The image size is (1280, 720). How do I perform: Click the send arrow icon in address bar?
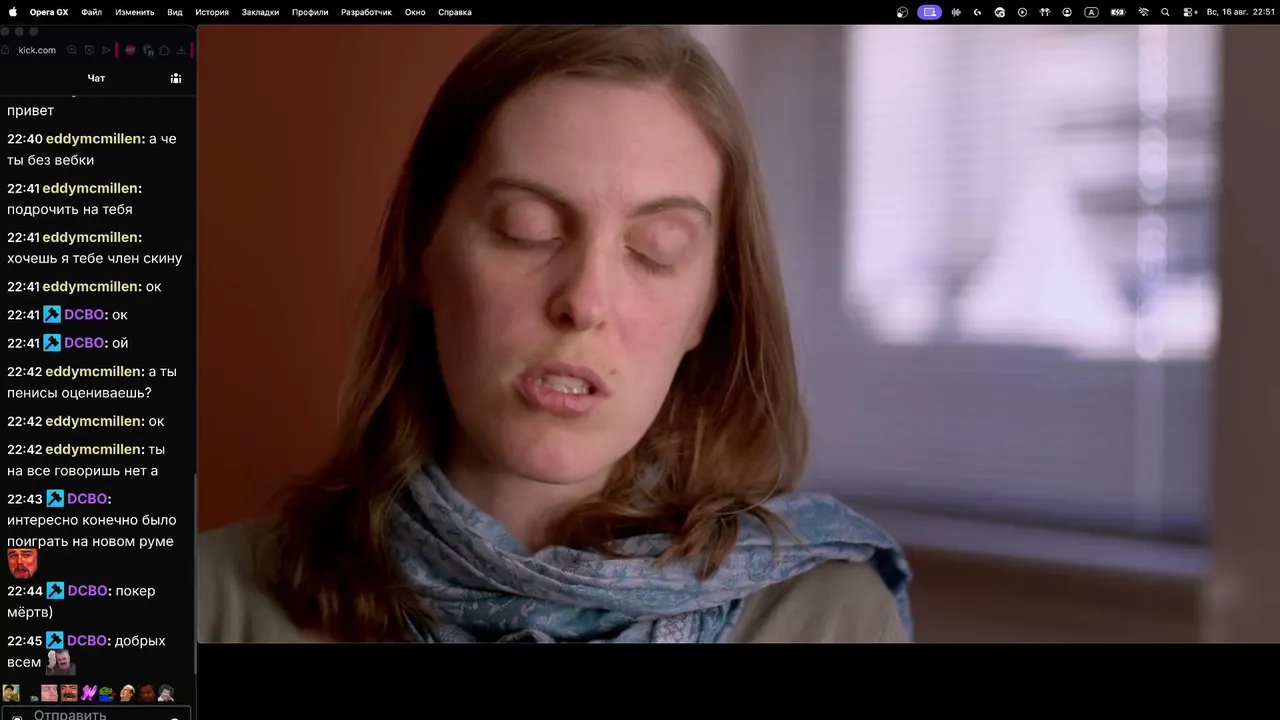[106, 50]
